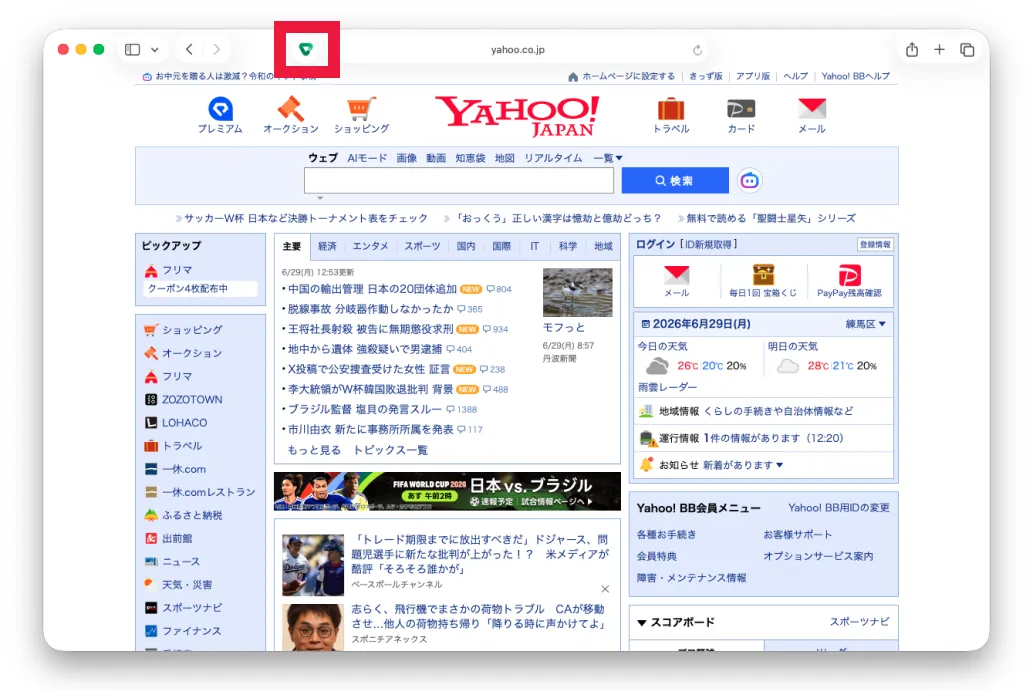
Task: Click Yahoo! BB用IDの変更 link
Action: tap(839, 508)
